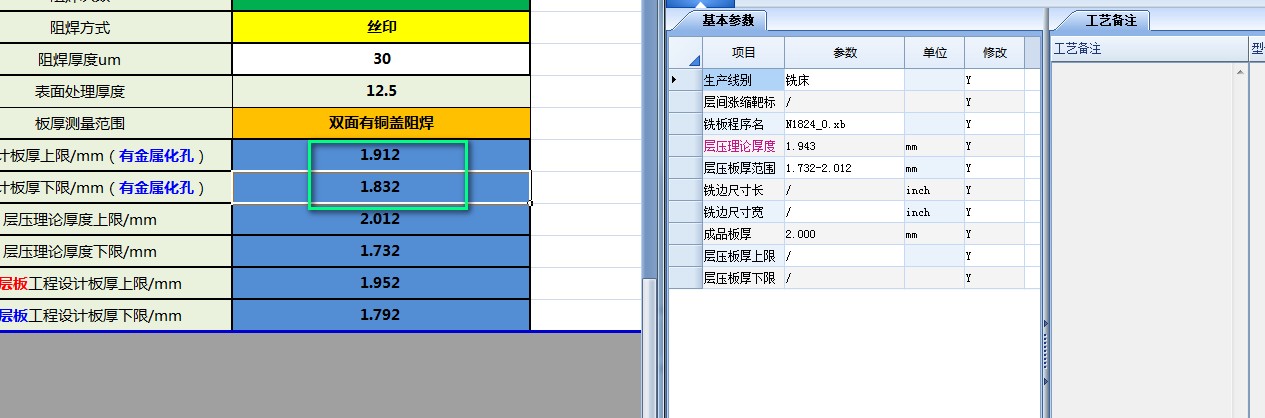This screenshot has height=418, width=1265.
Task: Select the cell with value 1.792
Action: (381, 315)
